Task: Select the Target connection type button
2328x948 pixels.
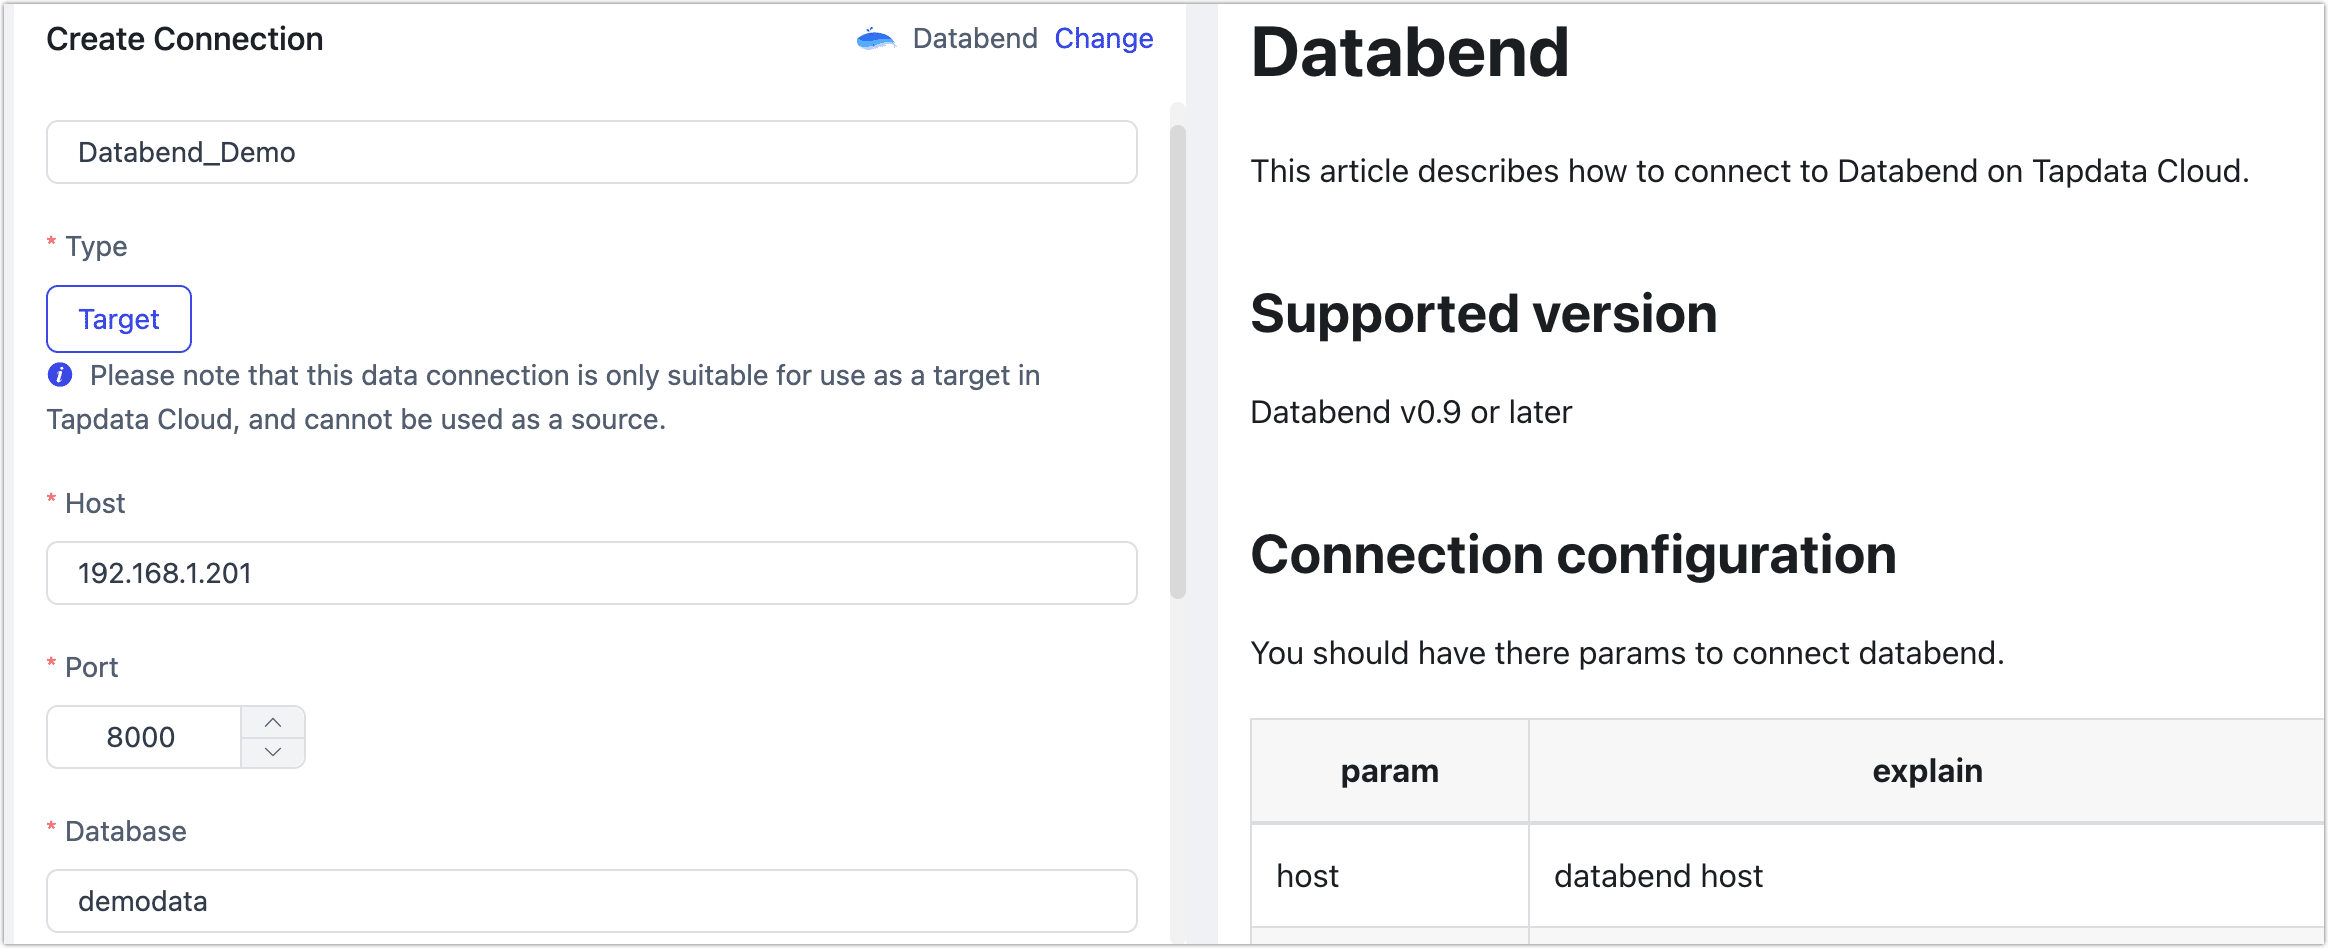Action: pyautogui.click(x=119, y=319)
